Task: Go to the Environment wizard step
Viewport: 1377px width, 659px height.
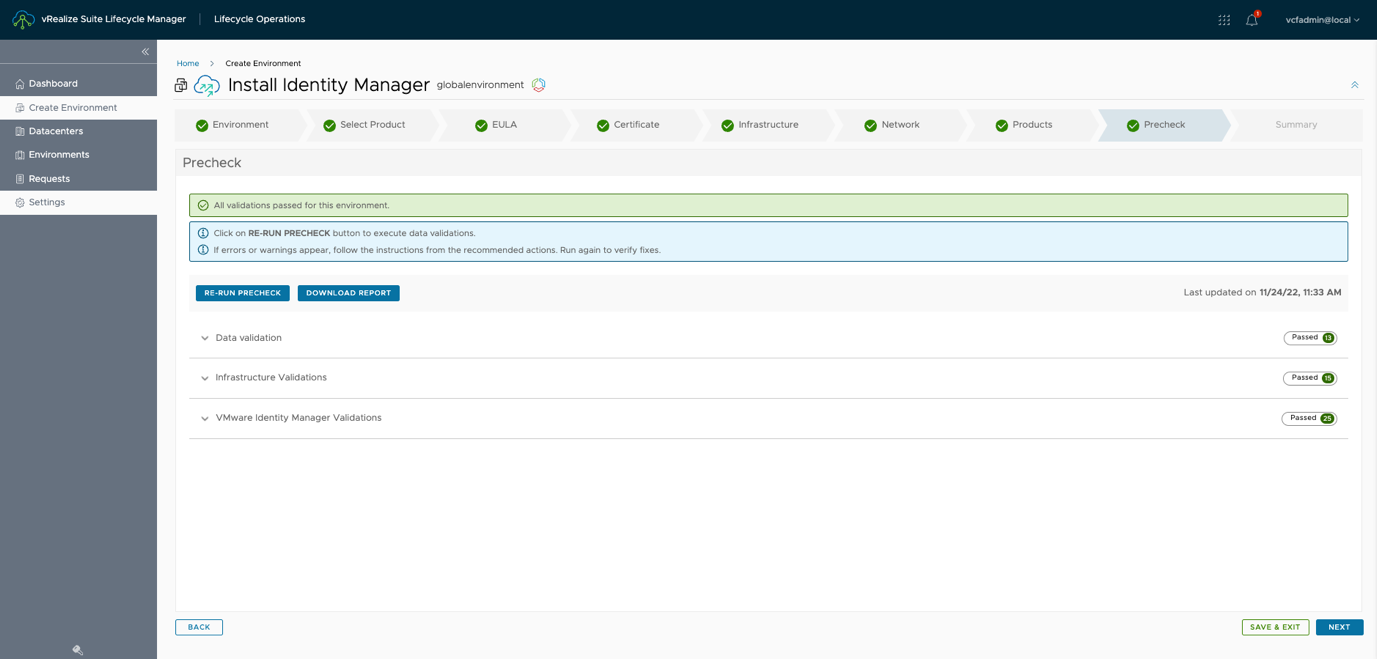Action: [x=240, y=125]
